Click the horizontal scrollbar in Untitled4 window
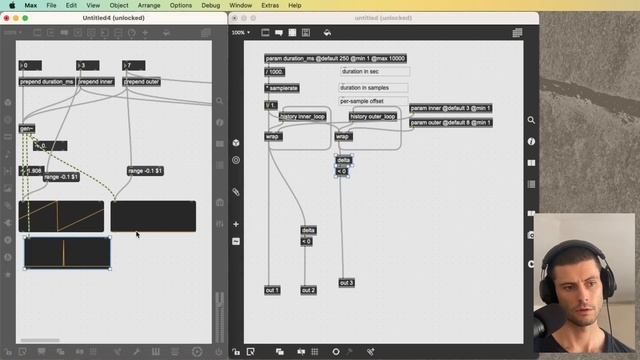The image size is (640, 360). tap(40, 340)
